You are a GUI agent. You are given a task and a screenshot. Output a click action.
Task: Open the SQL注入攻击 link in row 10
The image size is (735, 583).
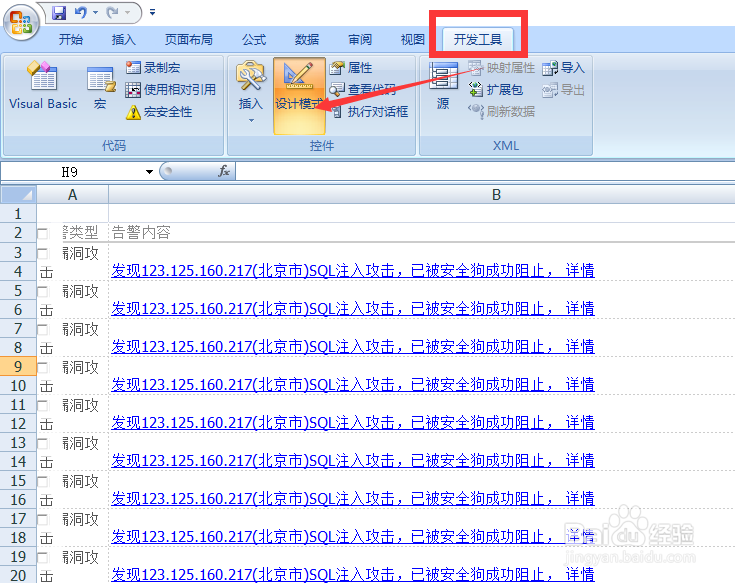tap(353, 384)
